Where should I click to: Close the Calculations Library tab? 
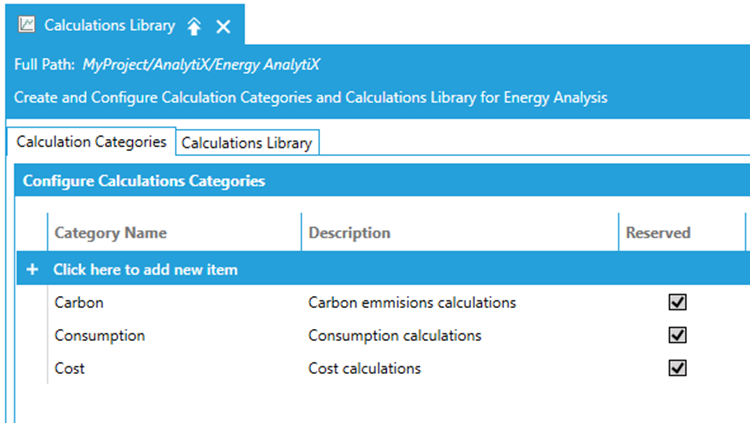tap(223, 26)
